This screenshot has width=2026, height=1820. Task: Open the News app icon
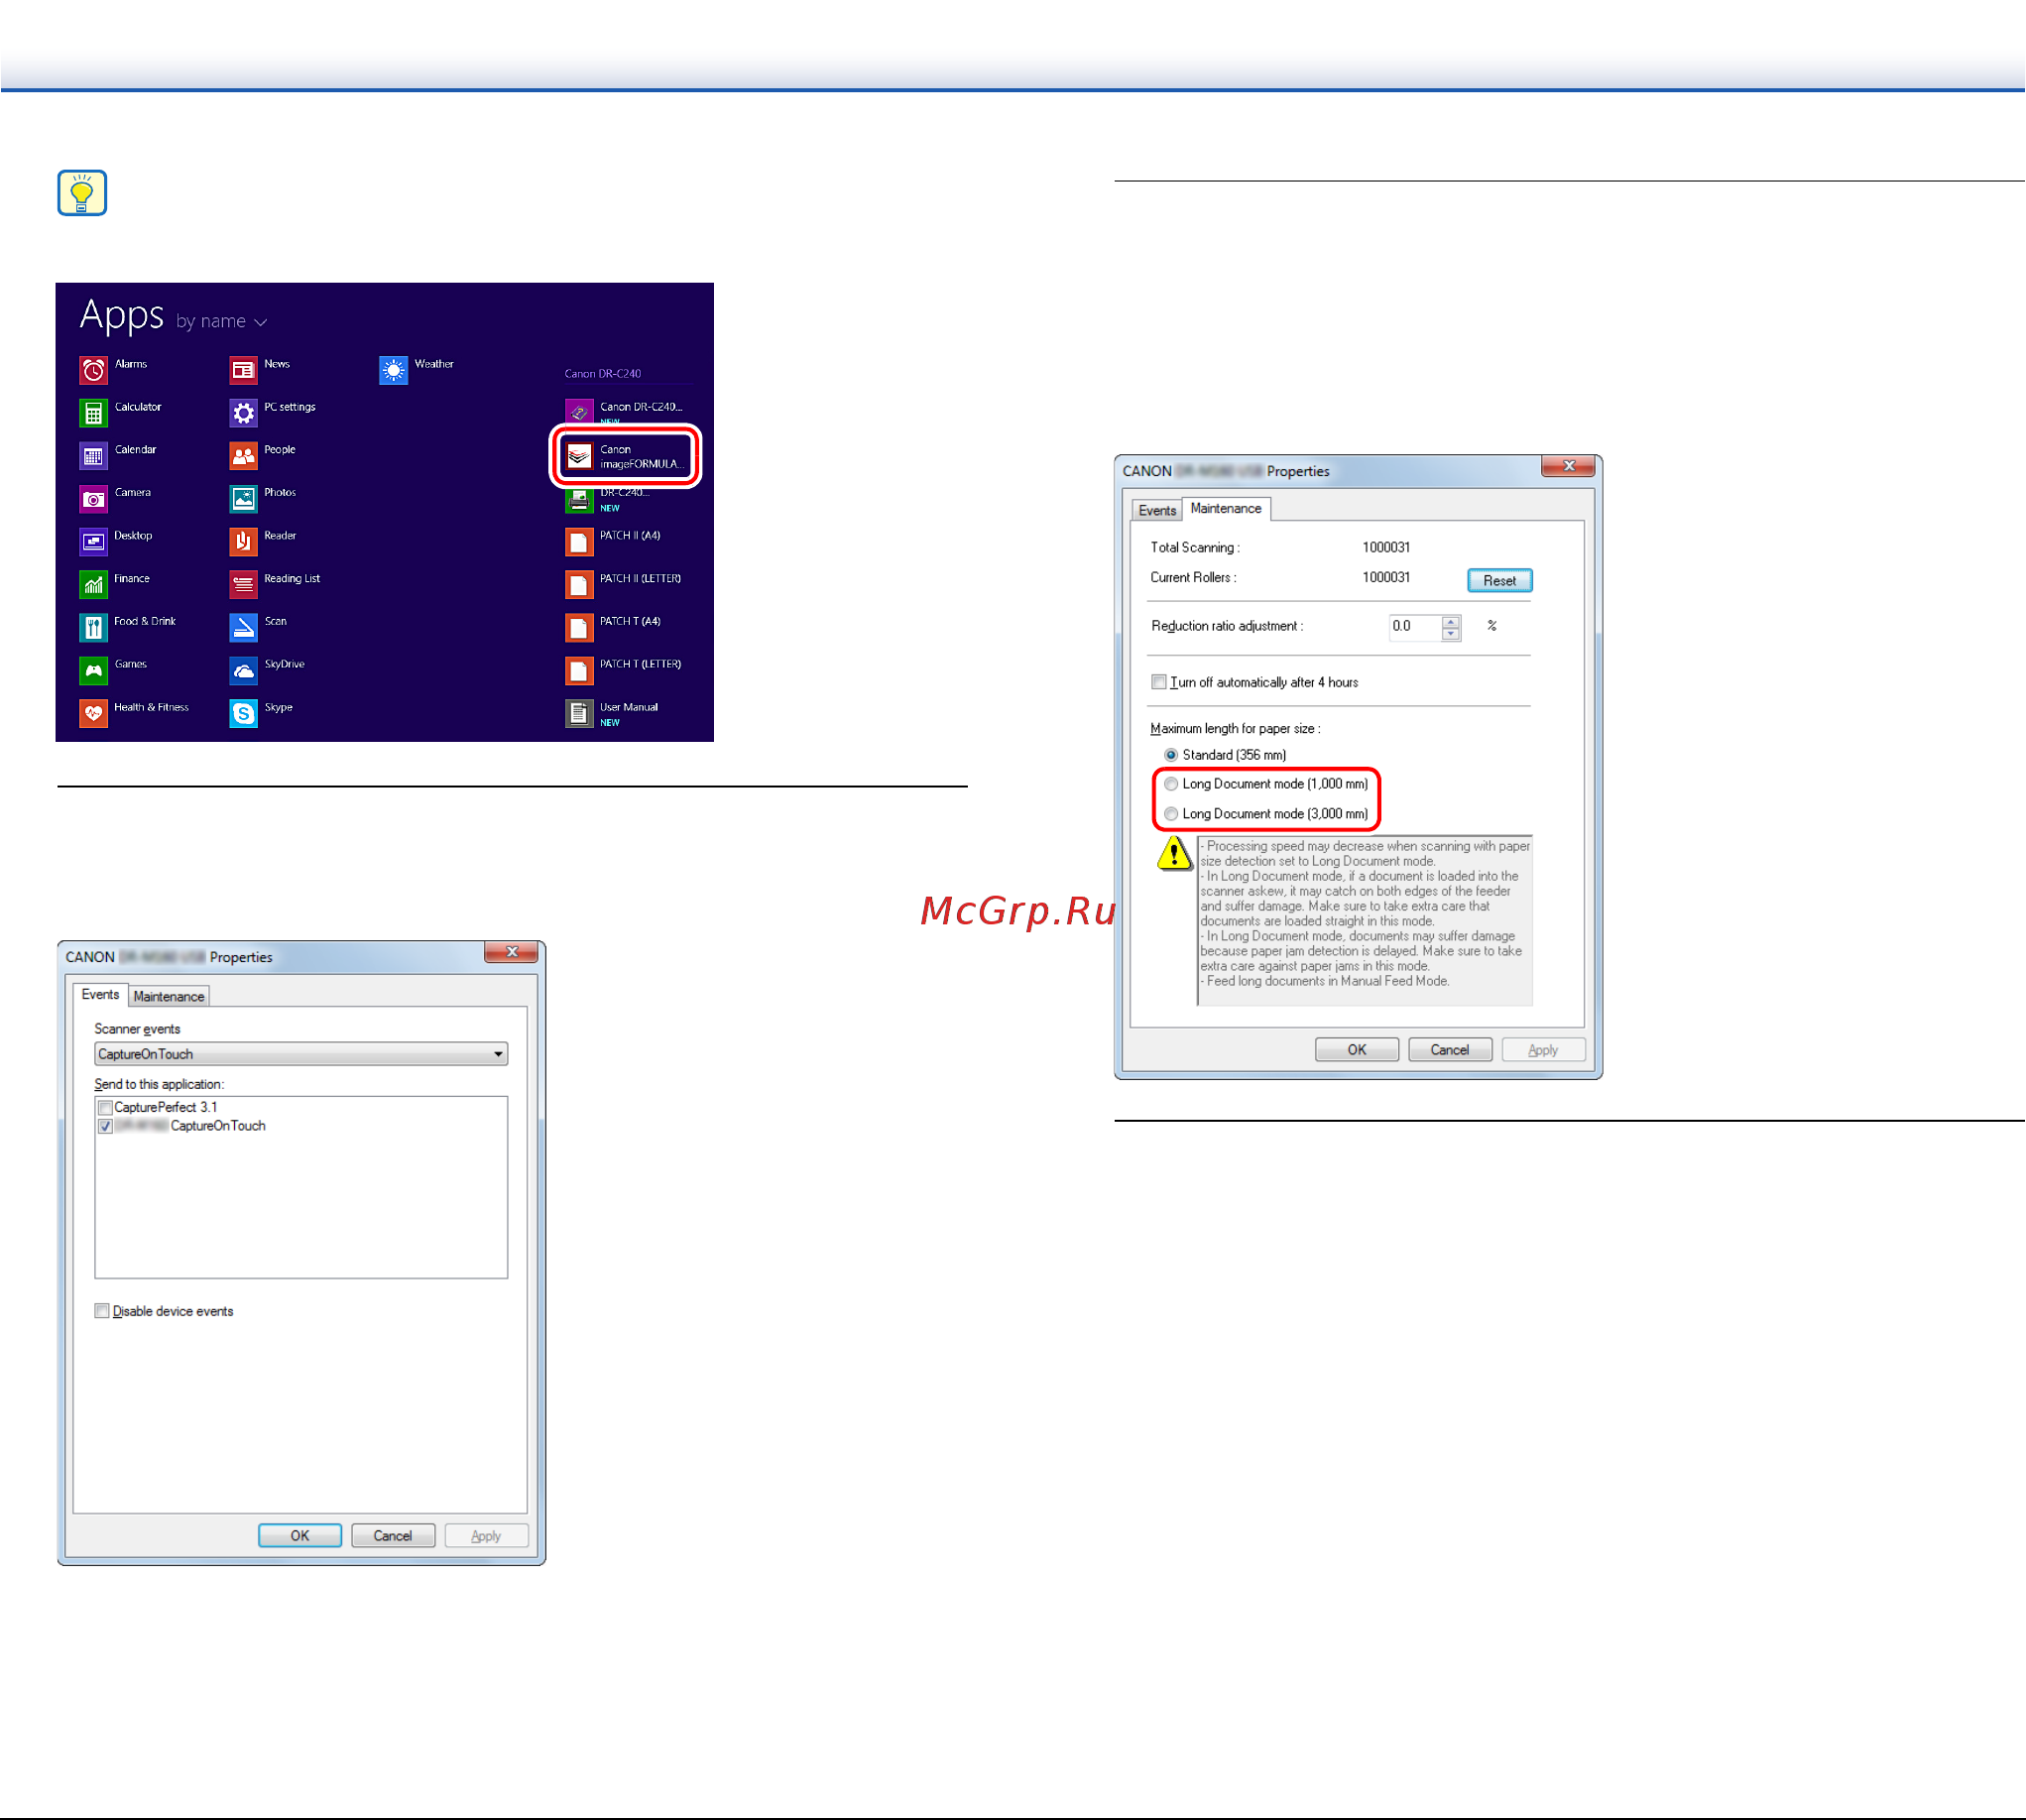tap(243, 370)
